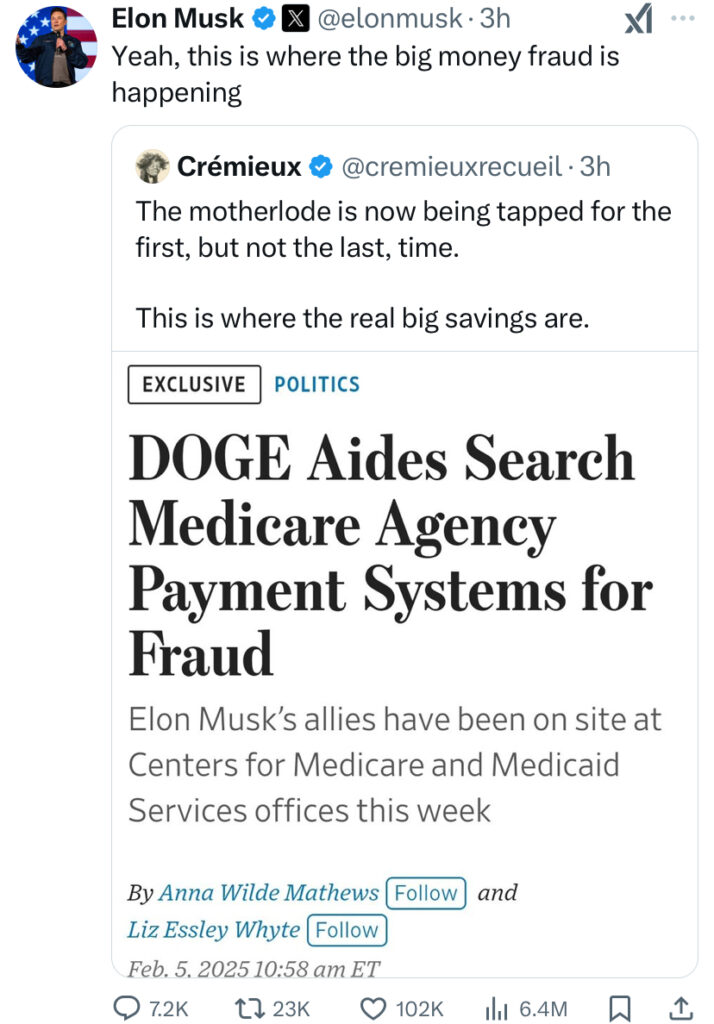Open Elon Musk's profile picture

click(56, 47)
